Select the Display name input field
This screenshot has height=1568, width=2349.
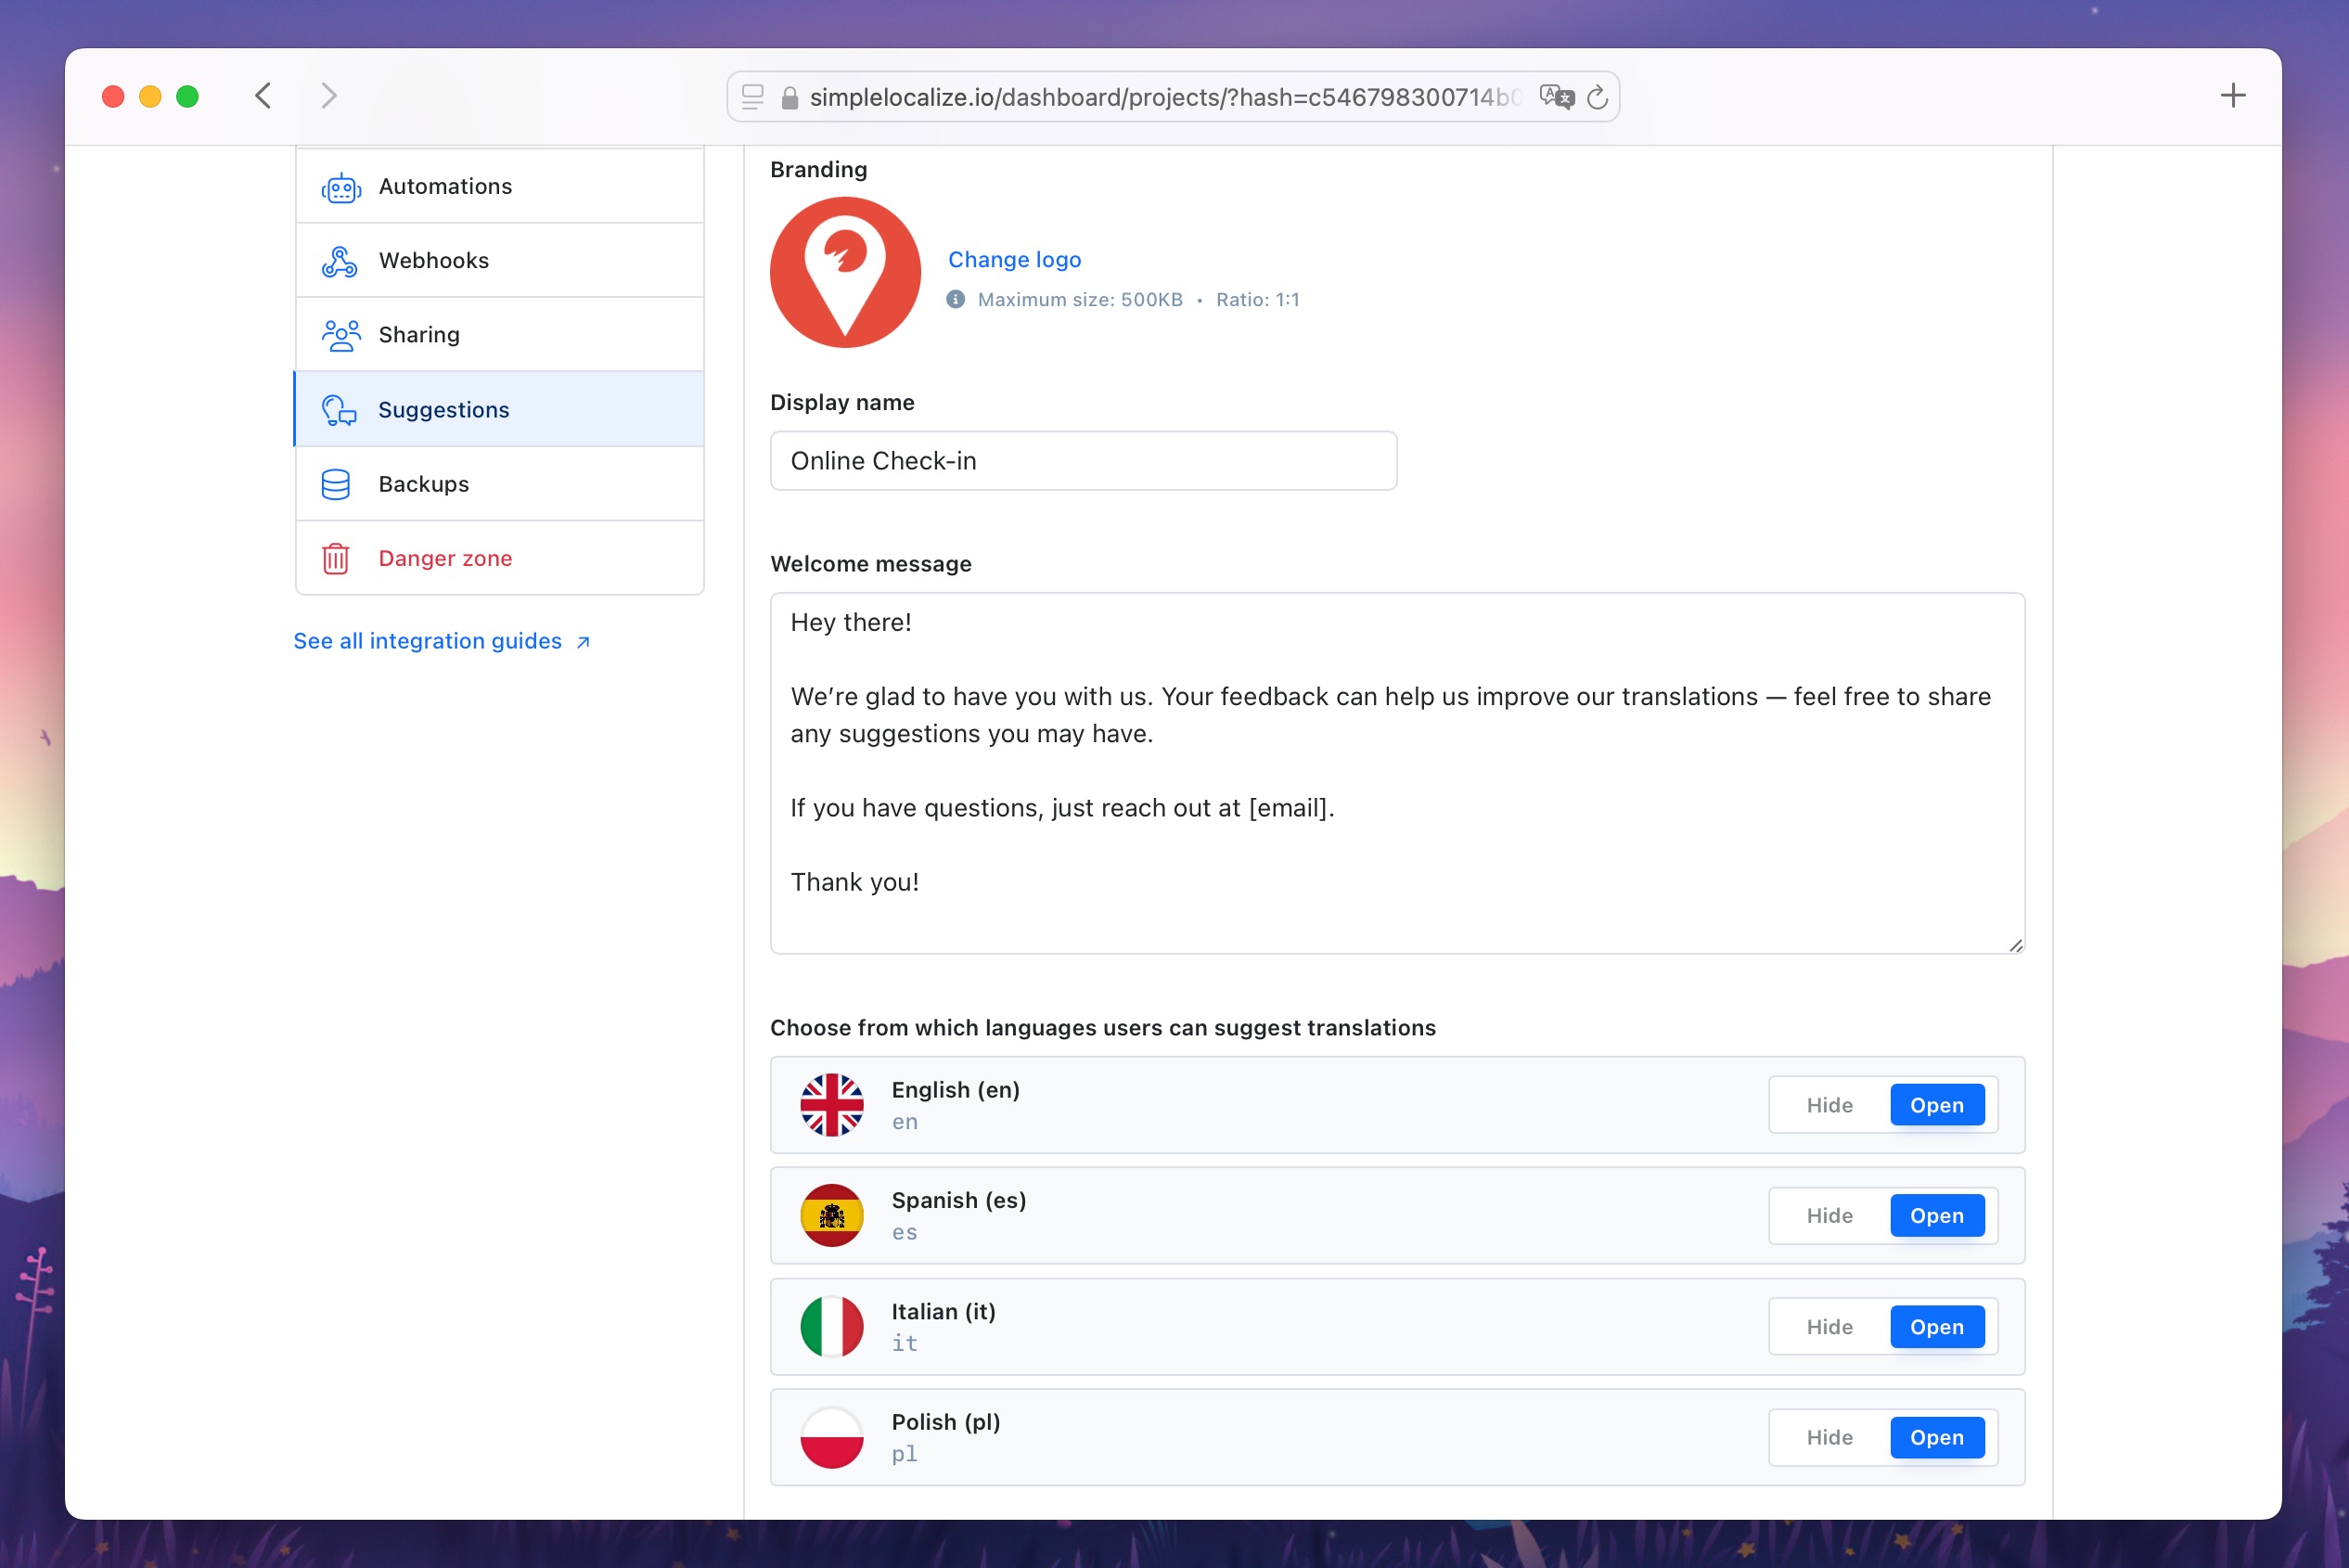point(1083,460)
